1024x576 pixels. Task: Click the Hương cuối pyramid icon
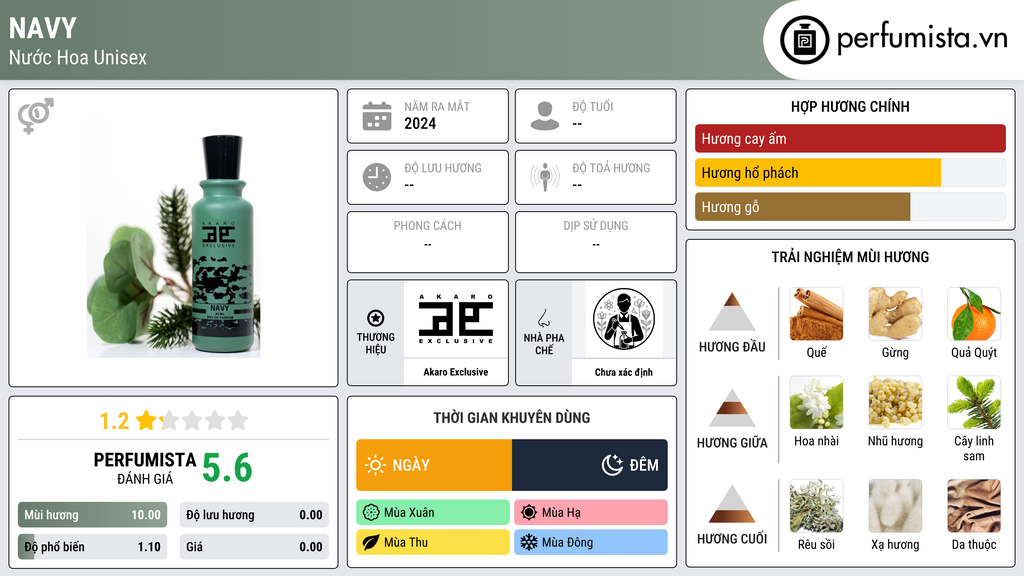[732, 504]
